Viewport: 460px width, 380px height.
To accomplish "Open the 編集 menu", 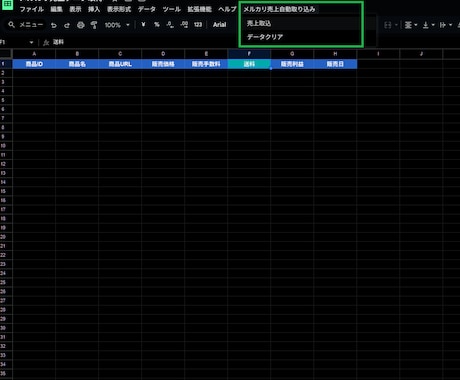I will tap(56, 9).
